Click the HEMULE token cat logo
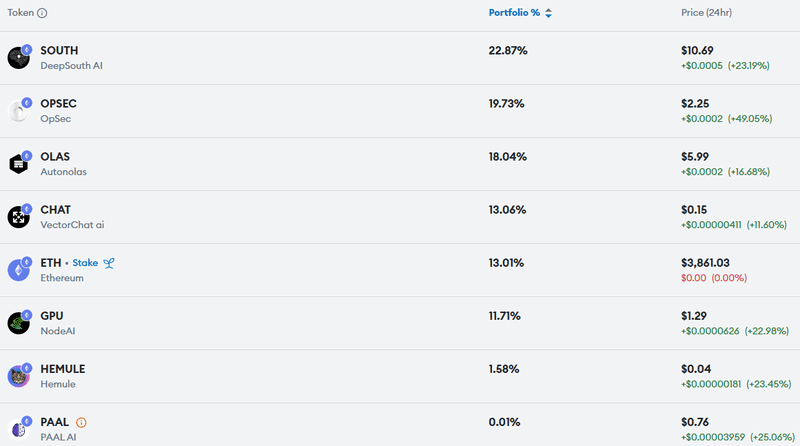This screenshot has height=446, width=800. point(18,377)
